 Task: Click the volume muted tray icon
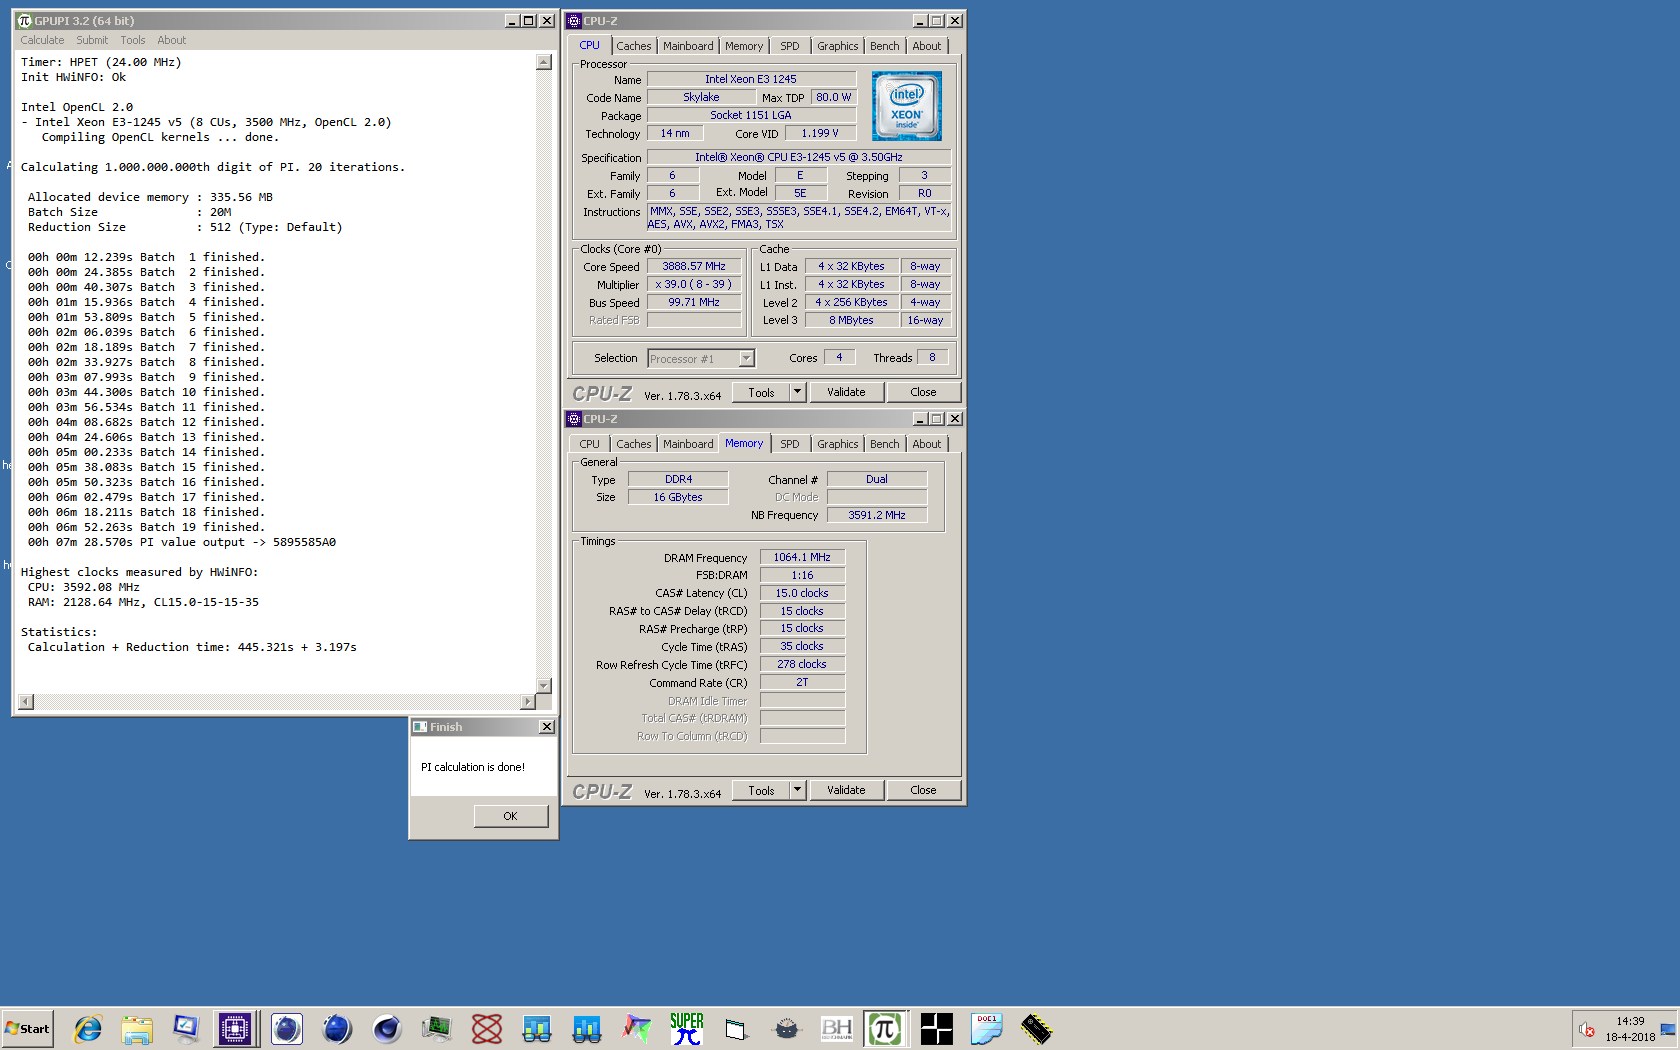1587,1029
